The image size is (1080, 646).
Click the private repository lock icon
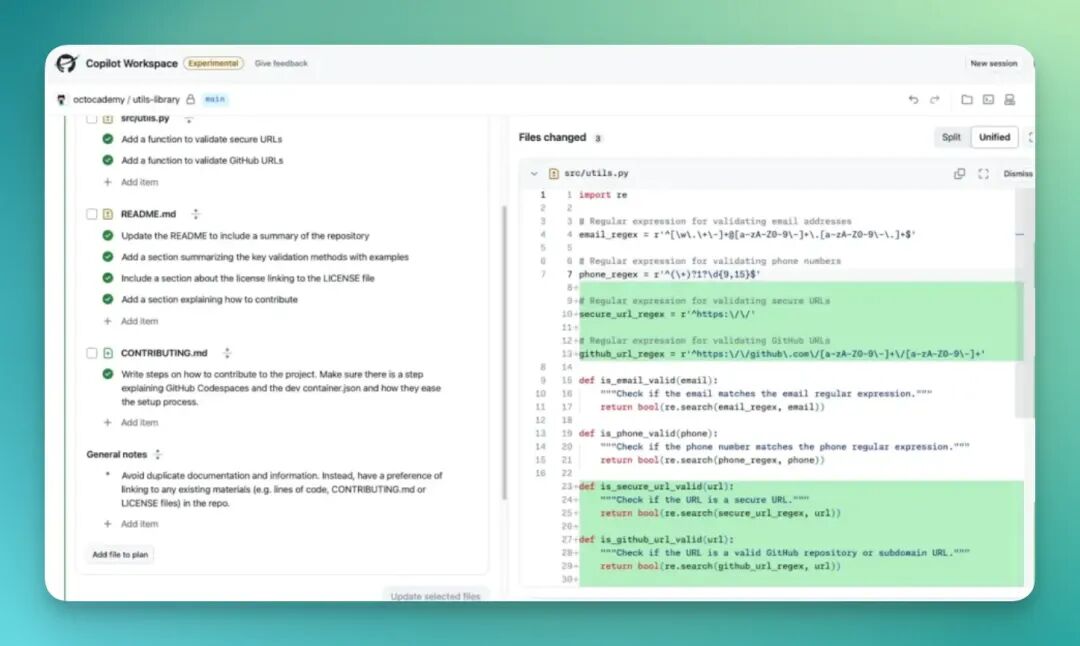(x=191, y=99)
